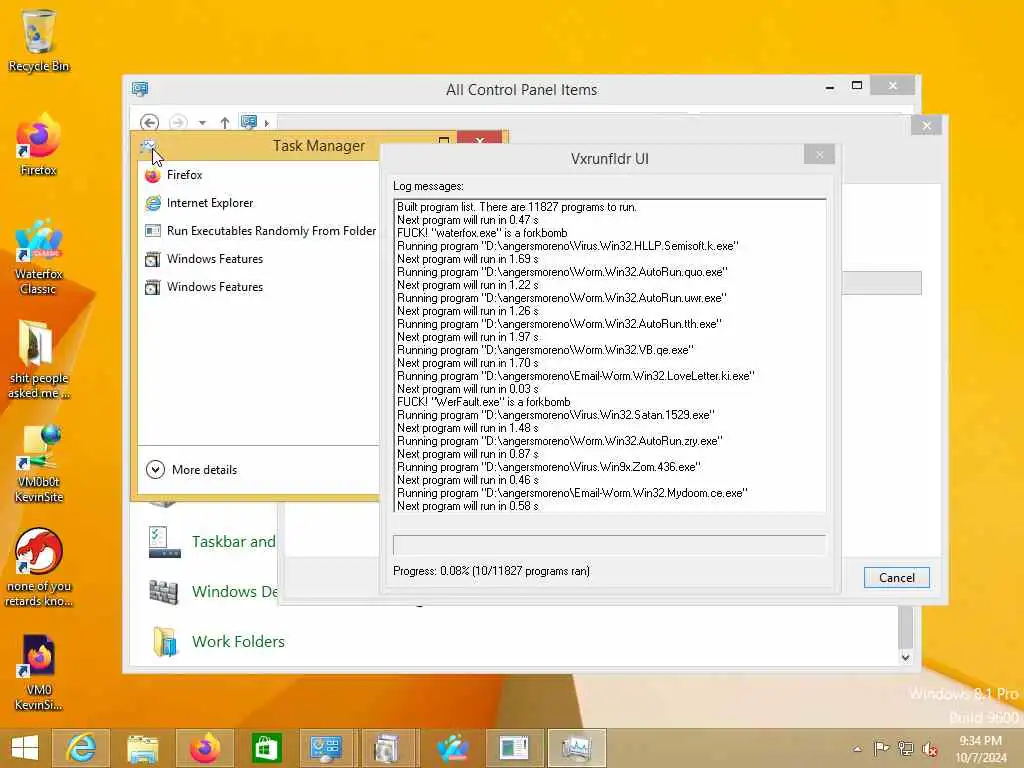
Task: Open the network icon in tray
Action: [x=906, y=749]
